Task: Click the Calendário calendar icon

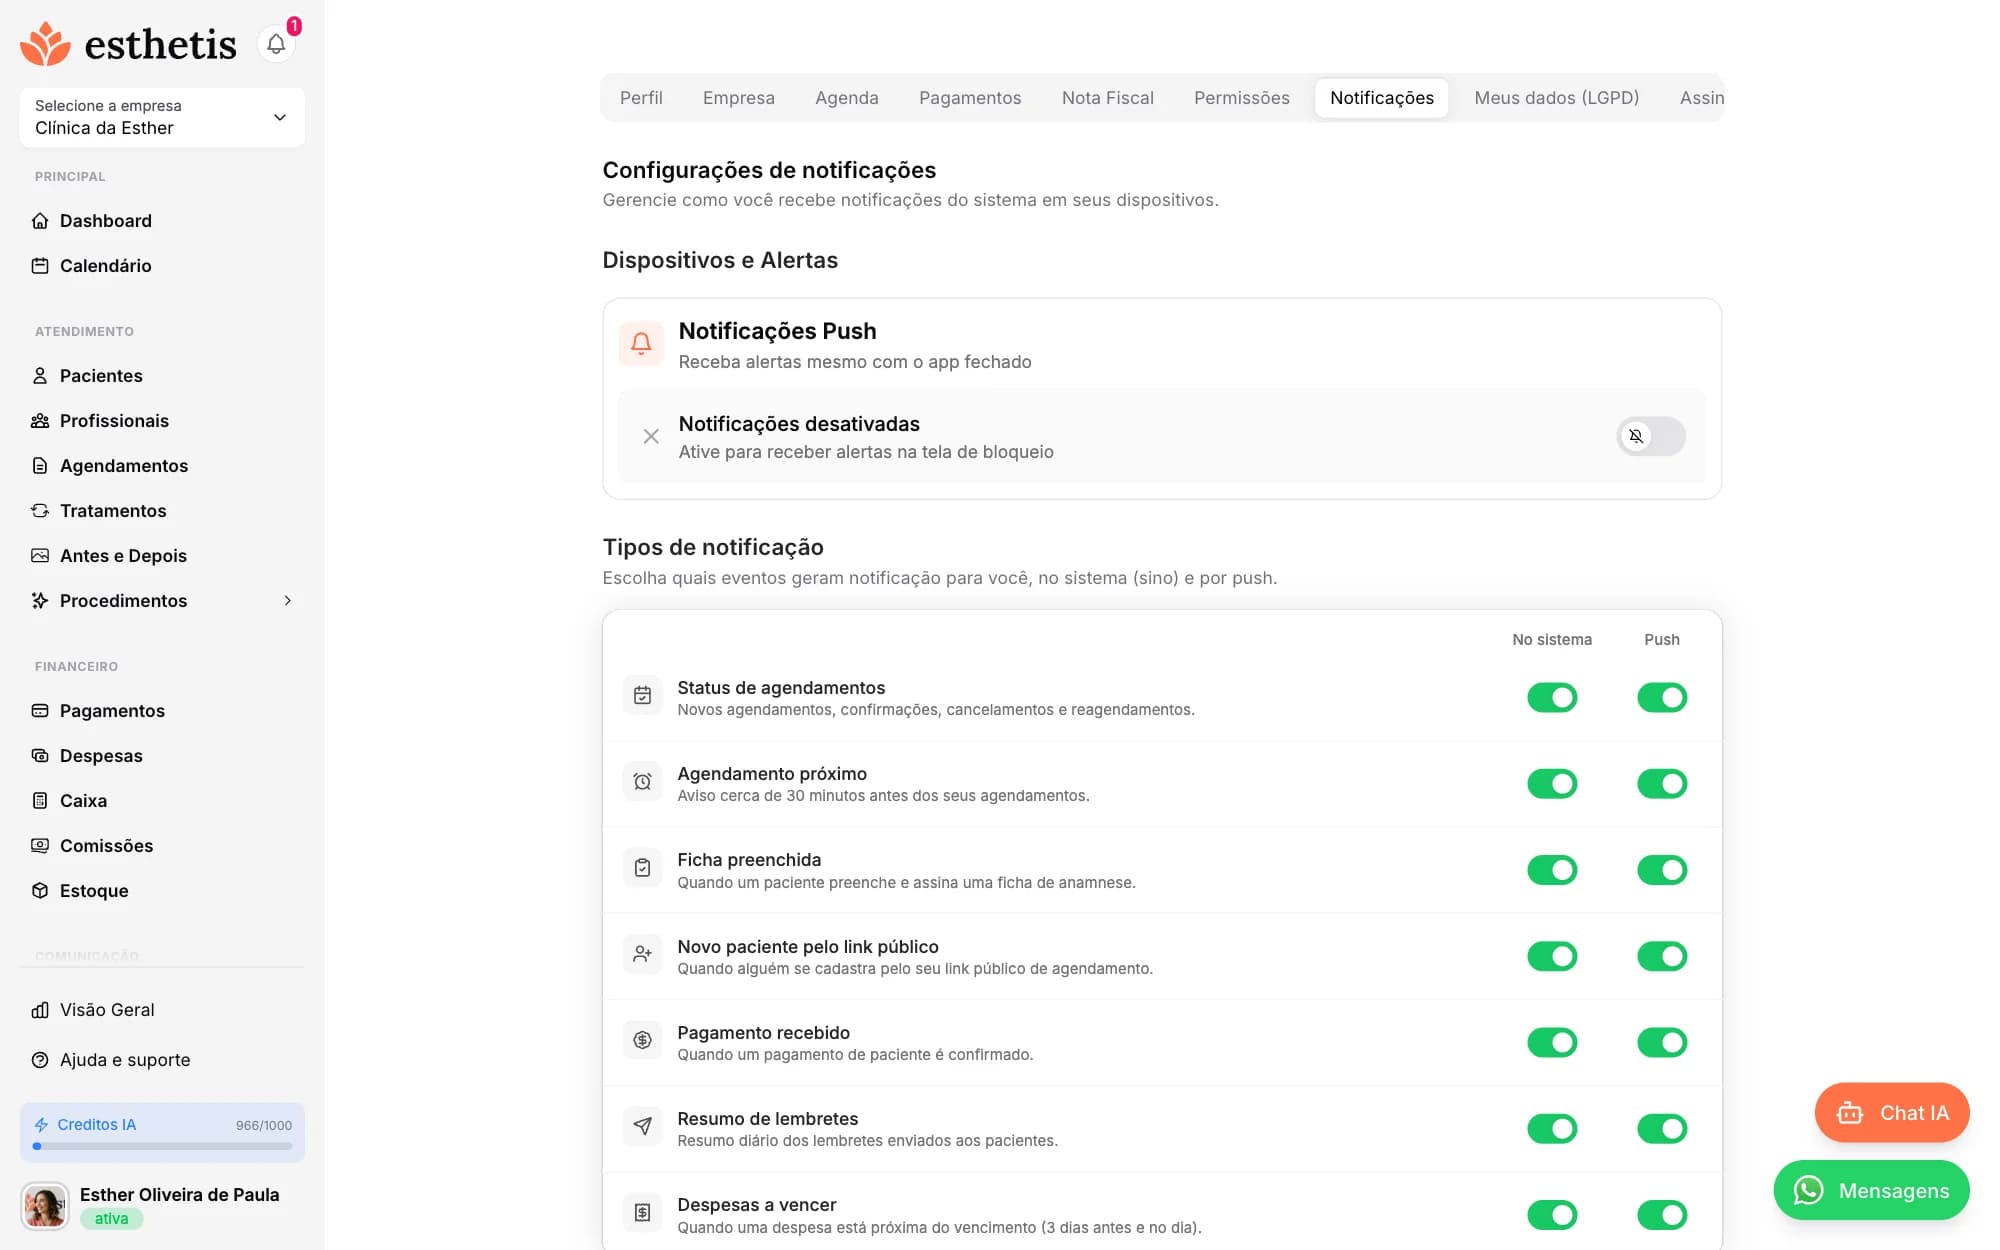Action: point(40,266)
